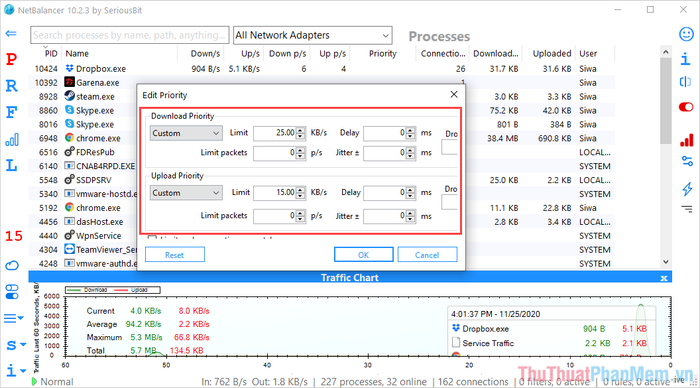This screenshot has height=388, width=700.
Task: Open the All Network Adapters dropdown
Action: [312, 35]
